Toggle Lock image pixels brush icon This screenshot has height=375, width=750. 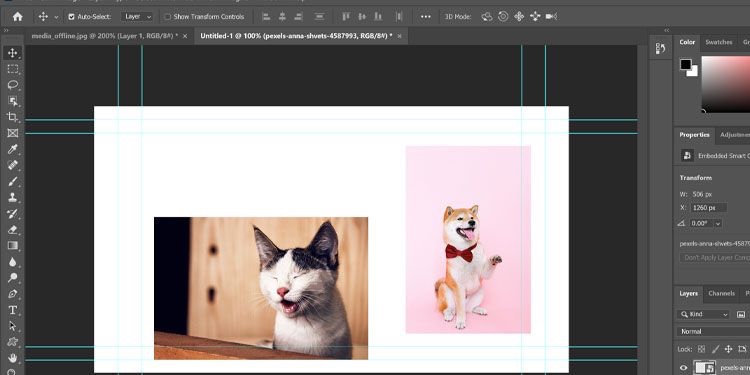[x=716, y=349]
